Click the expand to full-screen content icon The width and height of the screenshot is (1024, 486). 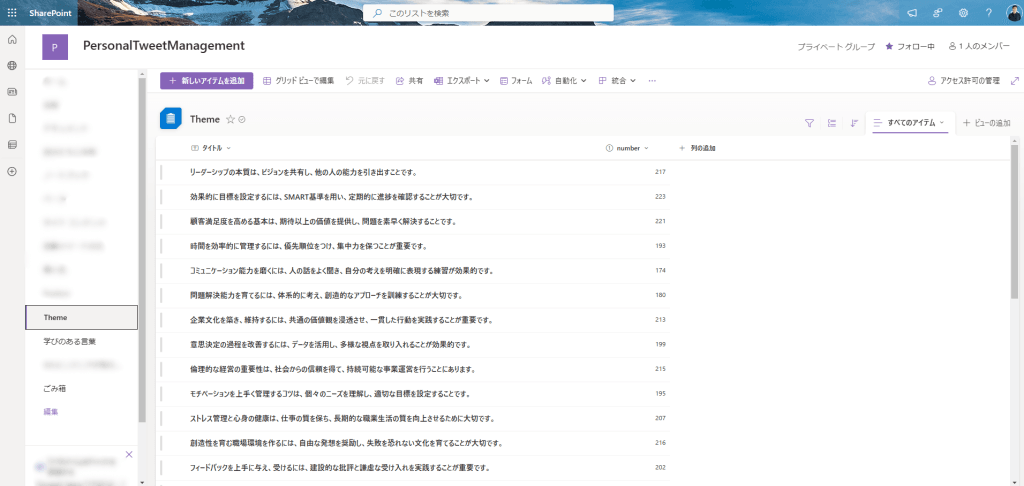(1015, 81)
